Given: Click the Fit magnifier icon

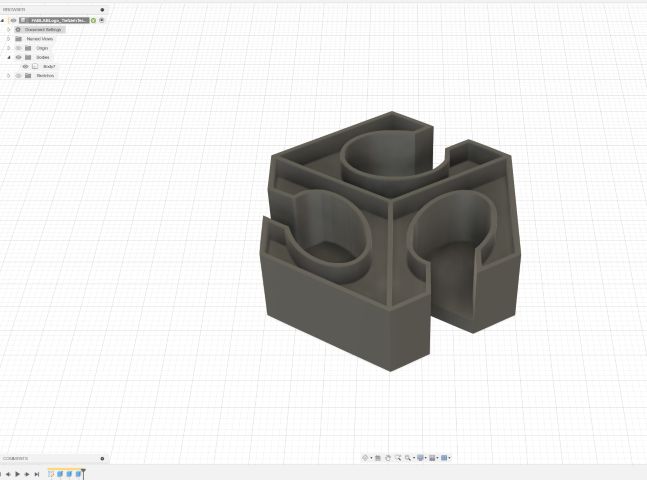Looking at the screenshot, I should pyautogui.click(x=408, y=458).
